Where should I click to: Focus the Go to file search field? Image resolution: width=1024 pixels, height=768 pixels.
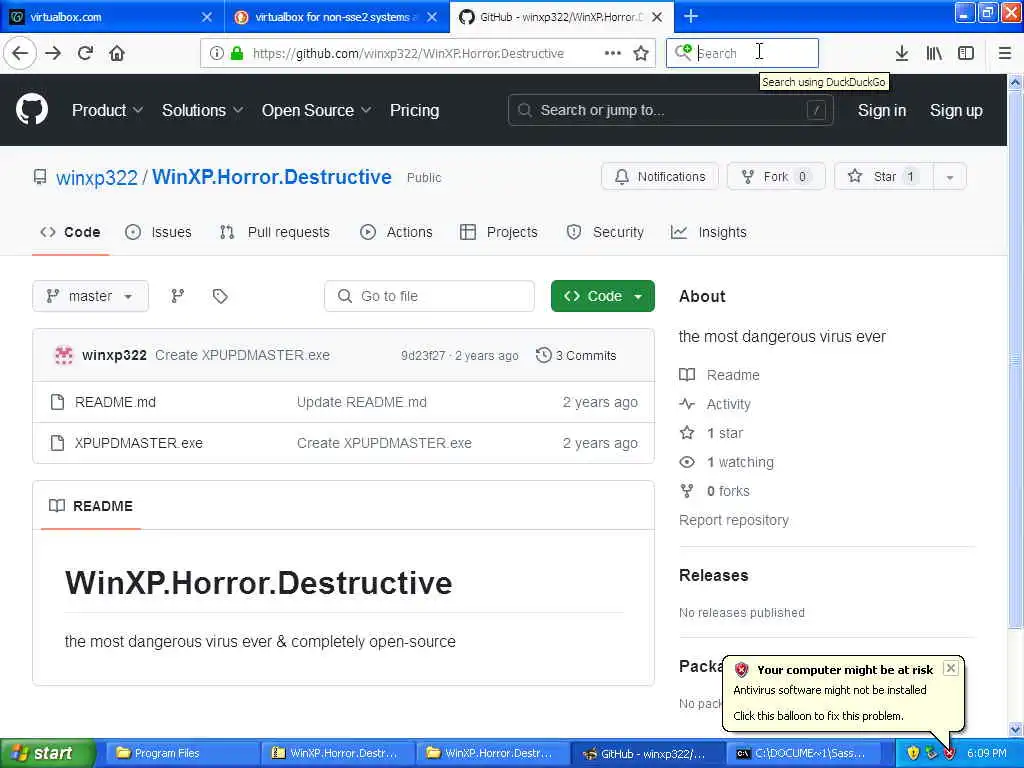pos(429,296)
